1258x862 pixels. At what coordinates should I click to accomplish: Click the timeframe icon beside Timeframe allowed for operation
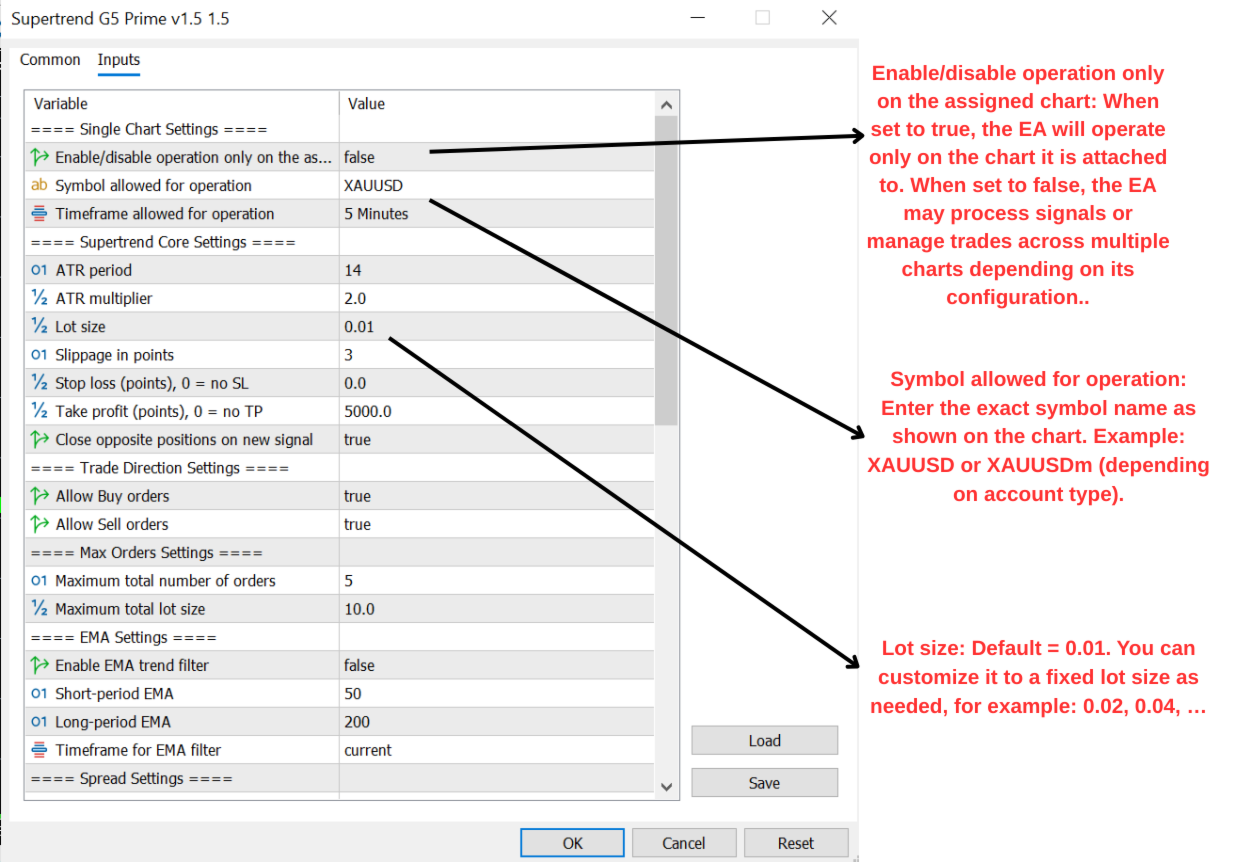point(40,213)
